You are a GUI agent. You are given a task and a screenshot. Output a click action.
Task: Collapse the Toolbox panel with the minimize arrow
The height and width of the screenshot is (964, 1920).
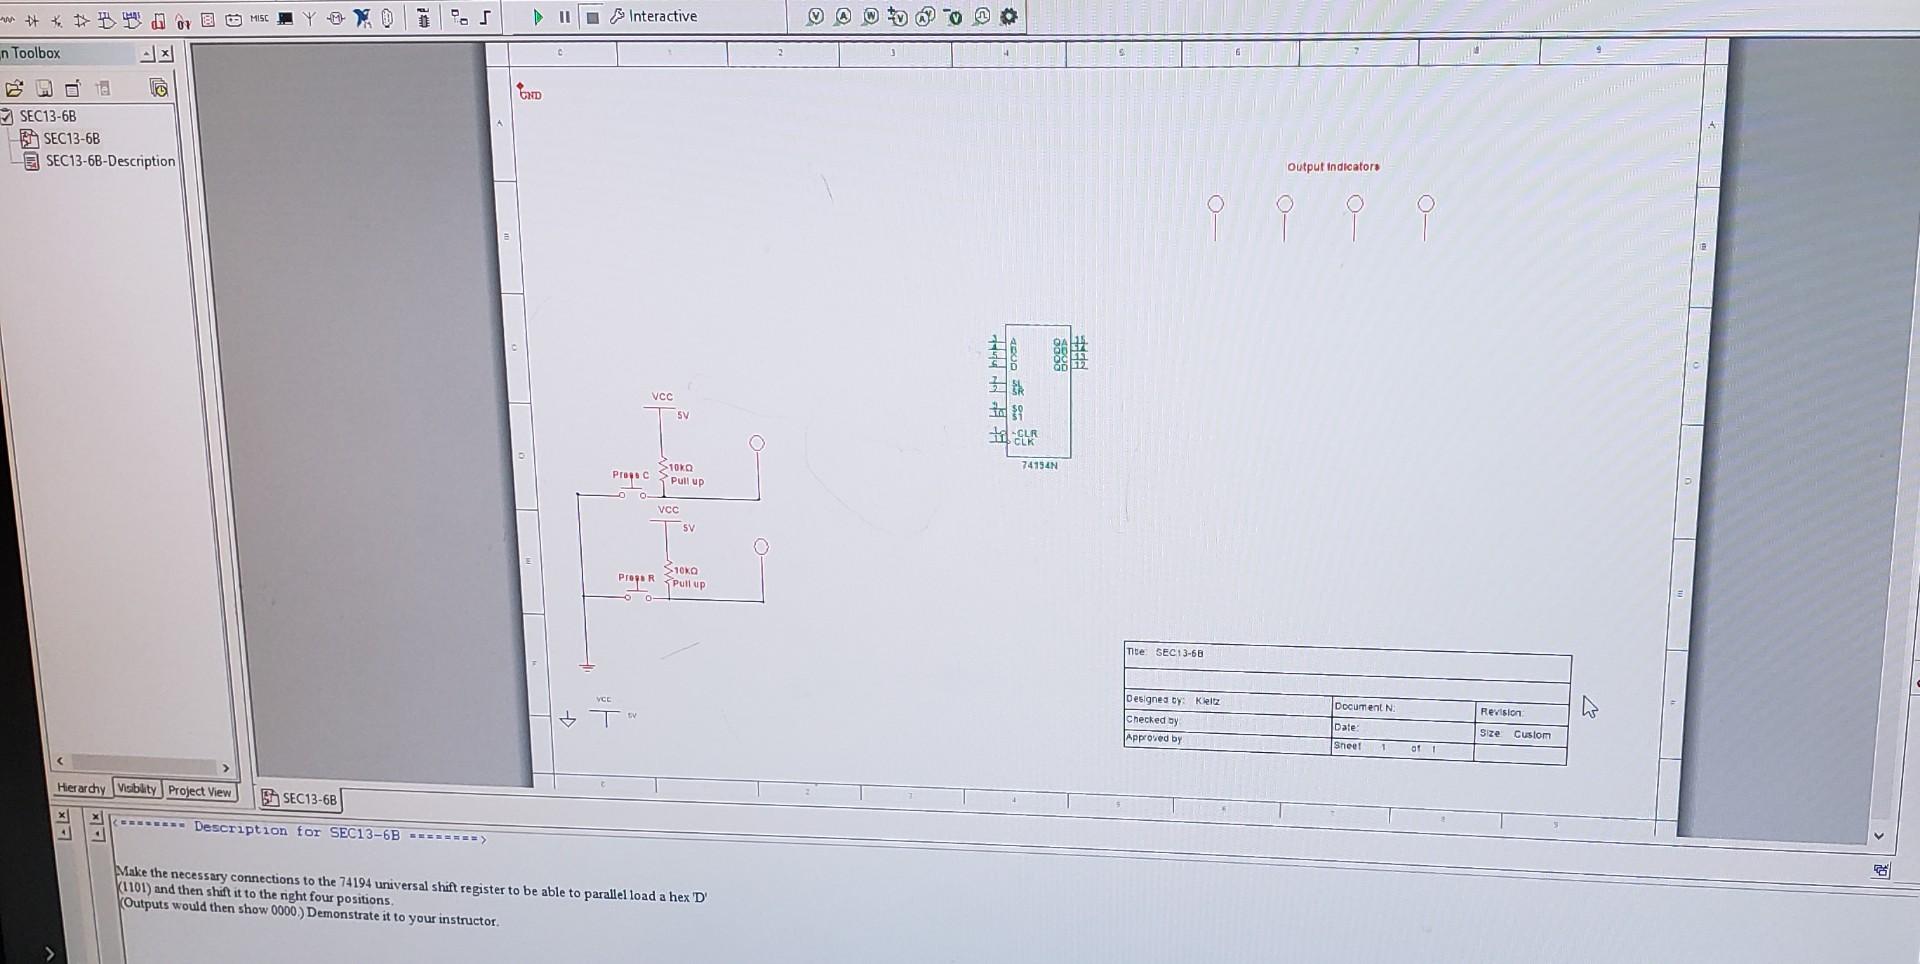pos(148,54)
